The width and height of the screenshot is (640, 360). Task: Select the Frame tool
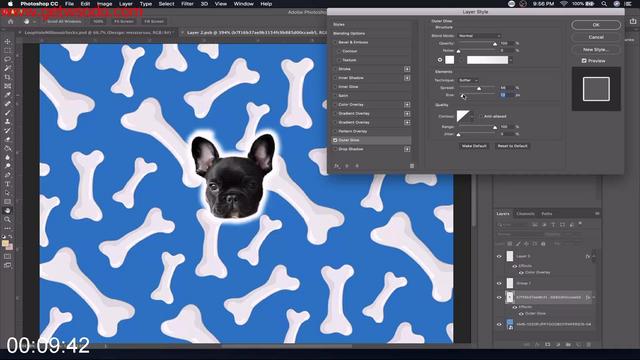click(x=7, y=86)
